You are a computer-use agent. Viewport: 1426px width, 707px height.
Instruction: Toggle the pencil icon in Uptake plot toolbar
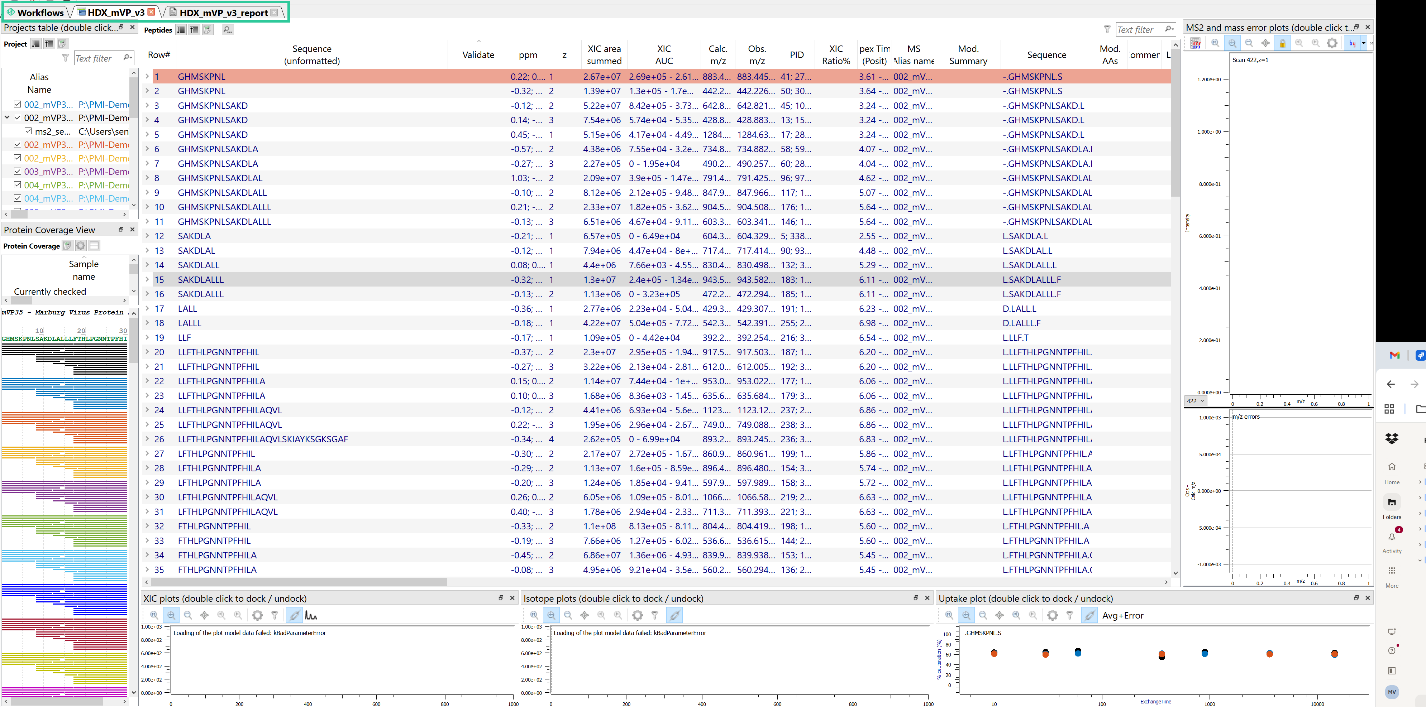coord(1089,615)
